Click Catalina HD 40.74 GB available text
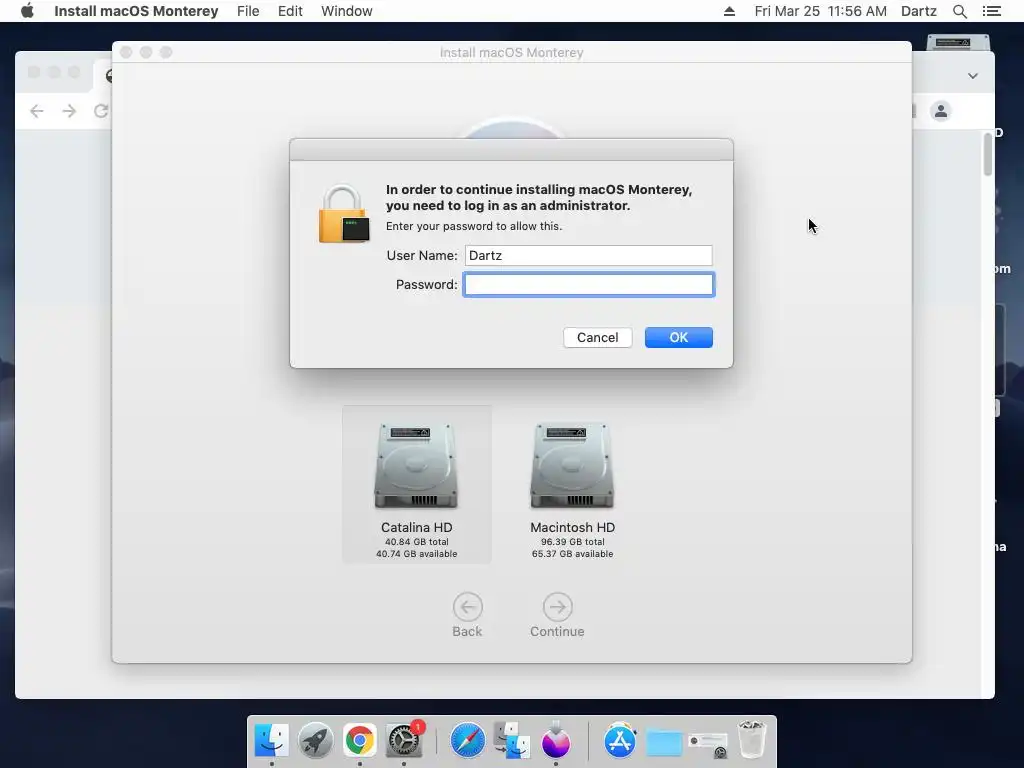Screen dimensions: 1024x768 tap(417, 554)
